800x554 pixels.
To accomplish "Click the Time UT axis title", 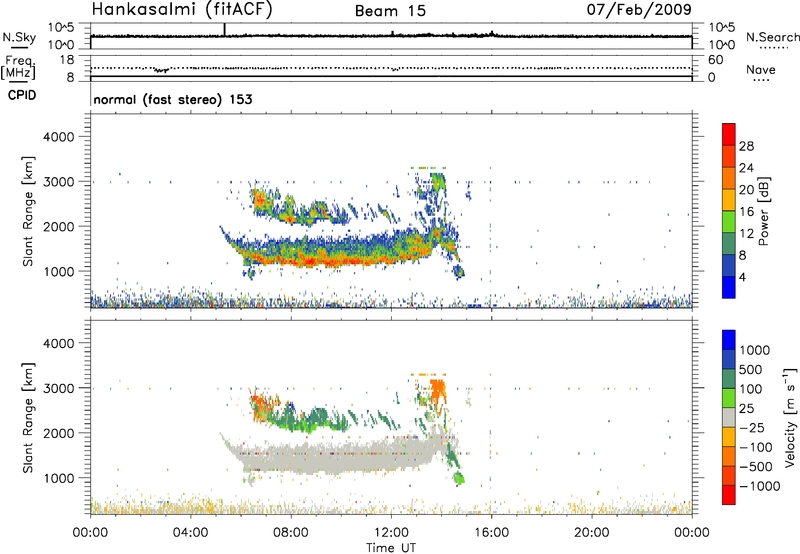I will coord(391,548).
